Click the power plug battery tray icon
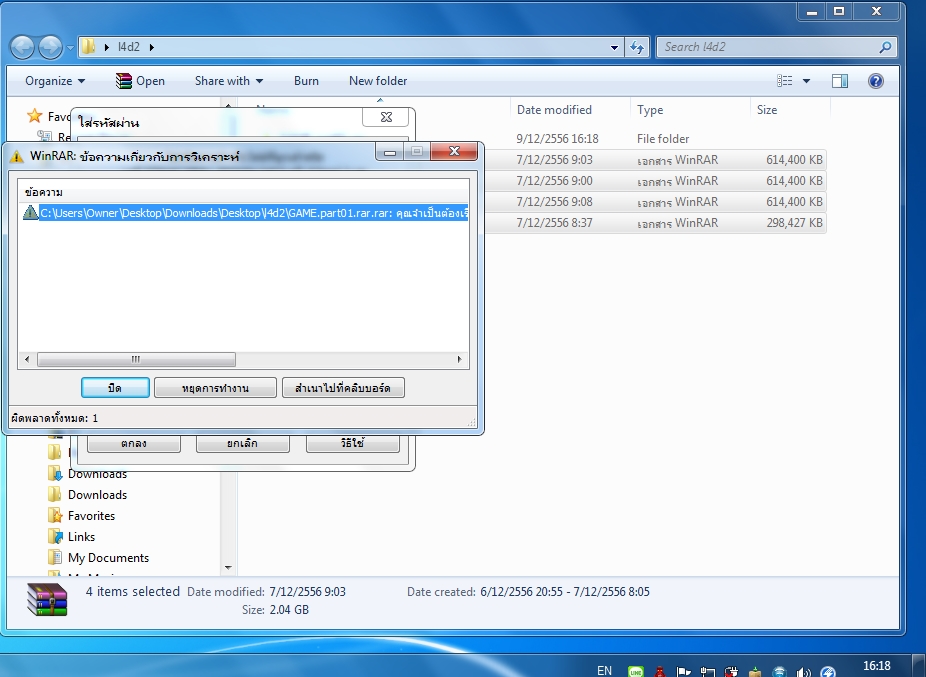 tap(731, 672)
